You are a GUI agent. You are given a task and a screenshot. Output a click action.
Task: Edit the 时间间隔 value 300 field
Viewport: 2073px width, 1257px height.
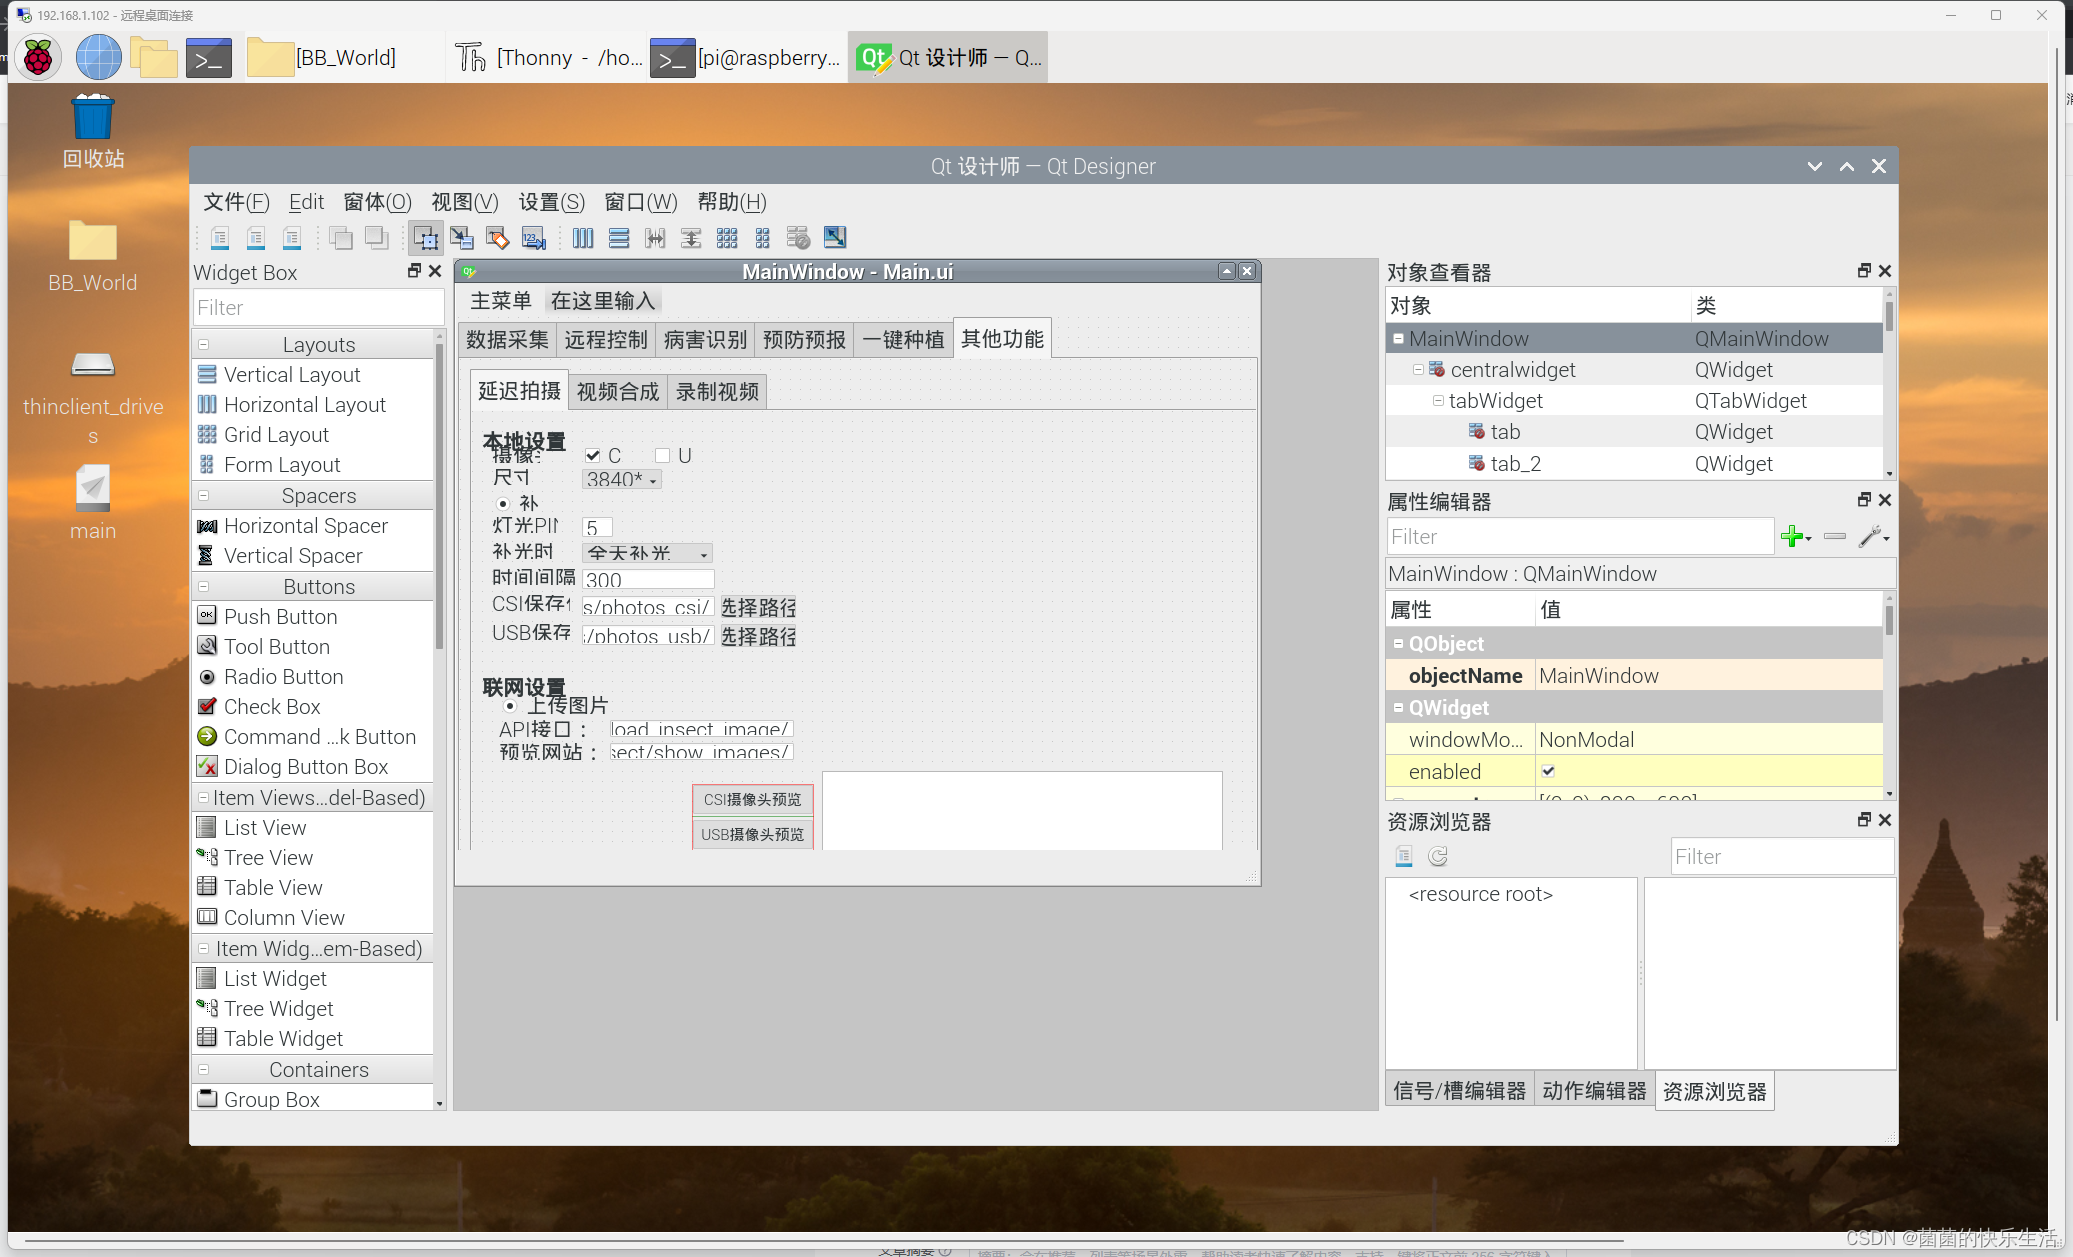tap(648, 579)
